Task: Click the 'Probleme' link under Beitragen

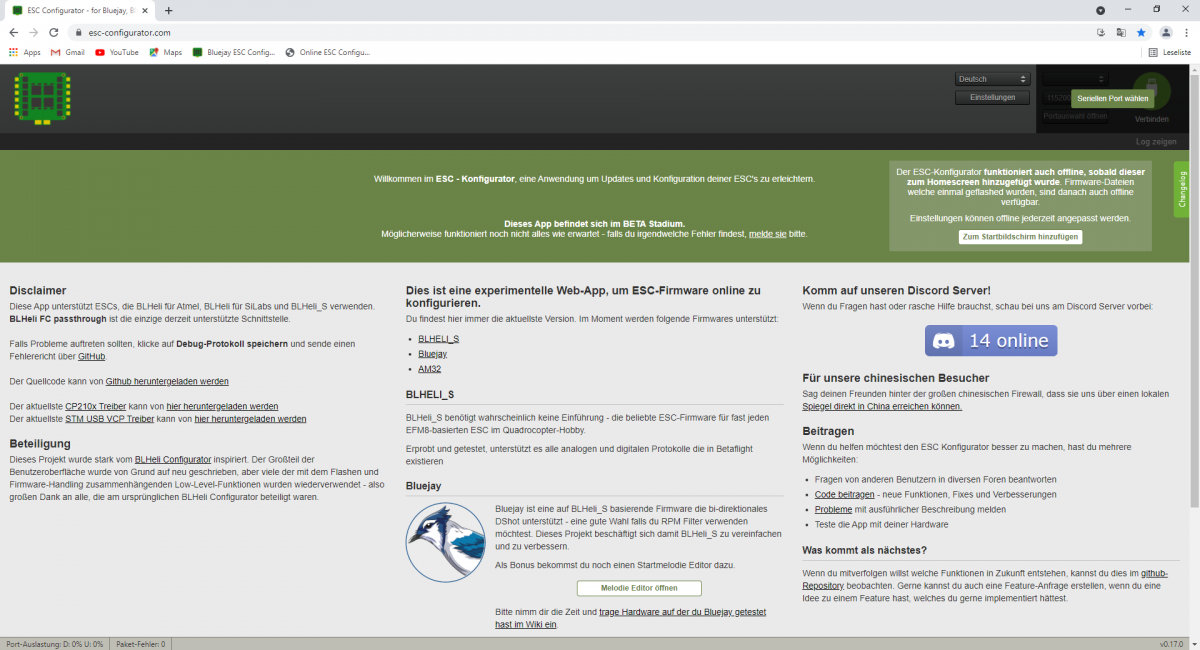Action: pos(834,510)
